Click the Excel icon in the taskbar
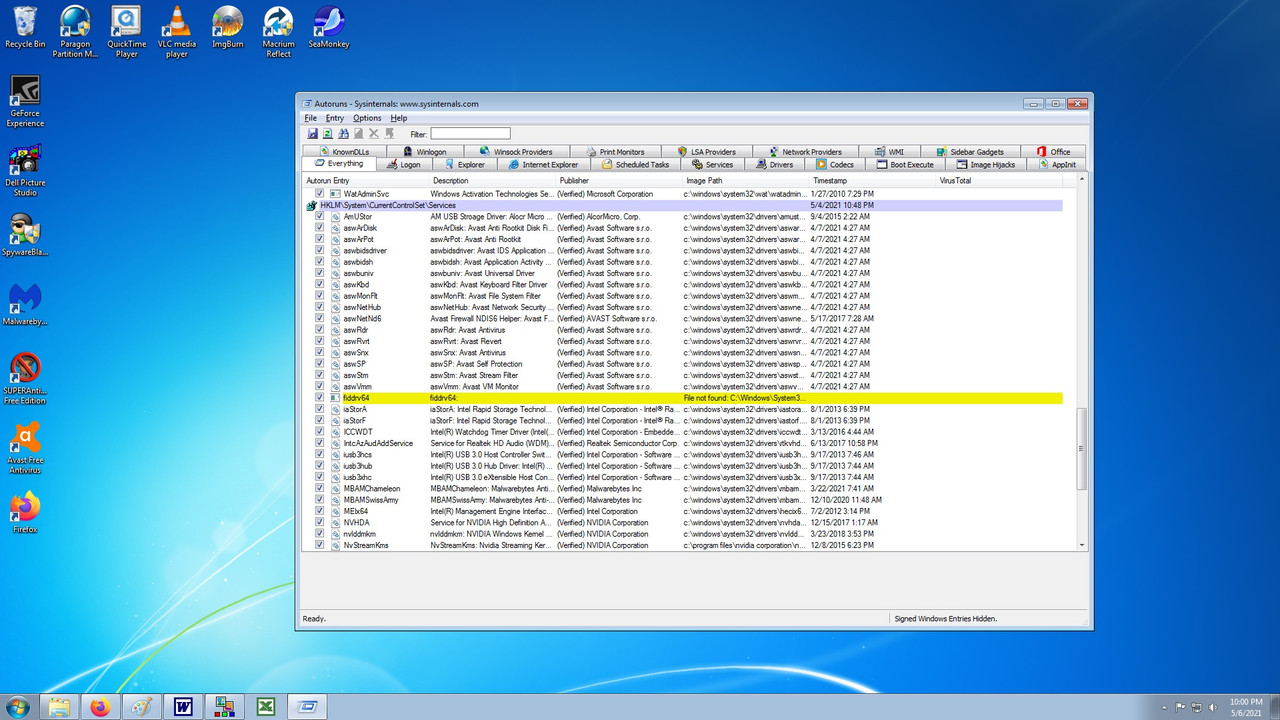 pyautogui.click(x=266, y=707)
